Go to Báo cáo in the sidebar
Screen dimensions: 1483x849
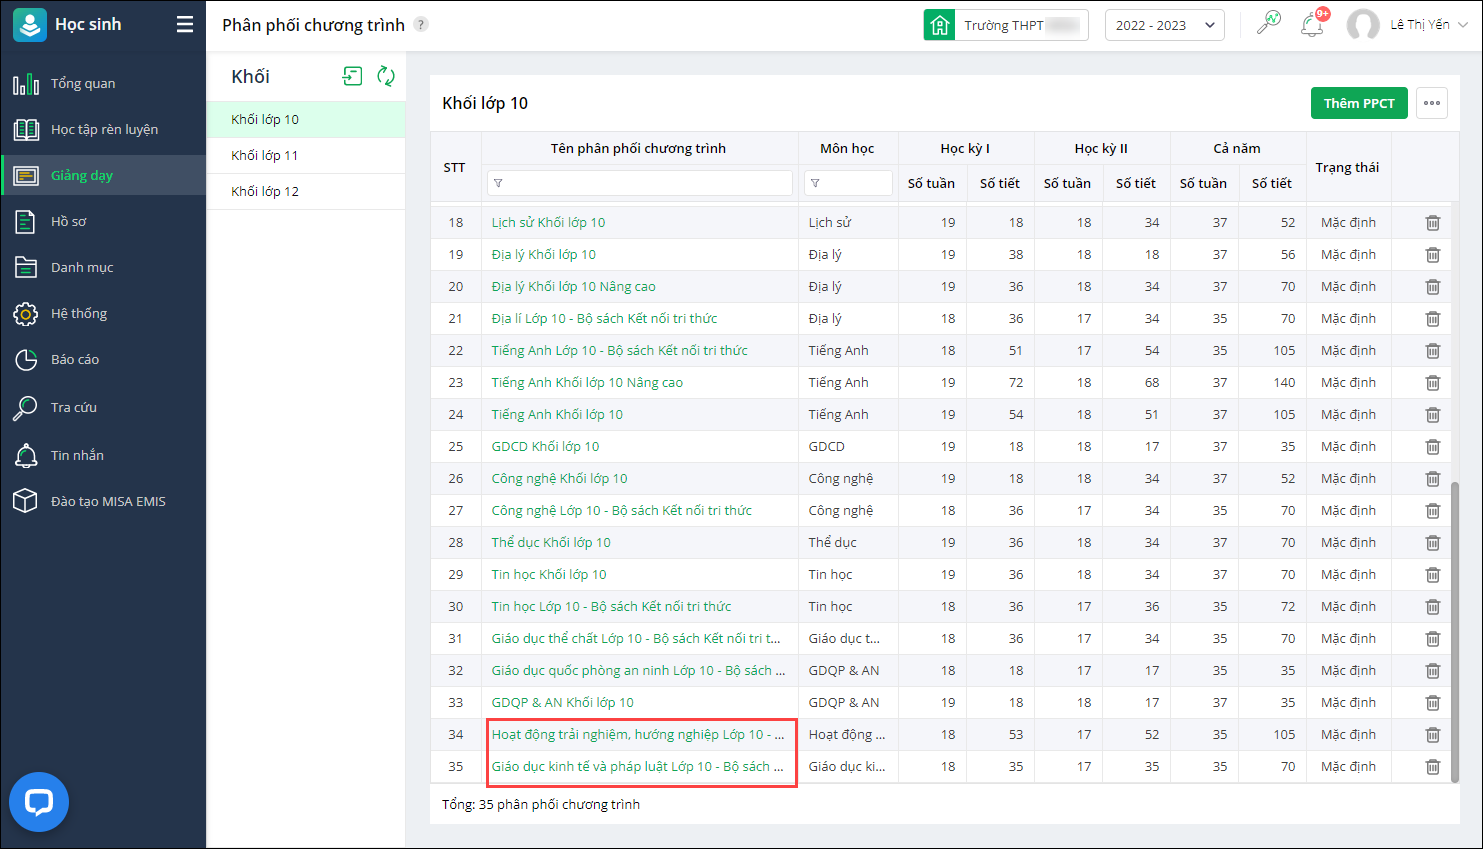click(x=75, y=360)
